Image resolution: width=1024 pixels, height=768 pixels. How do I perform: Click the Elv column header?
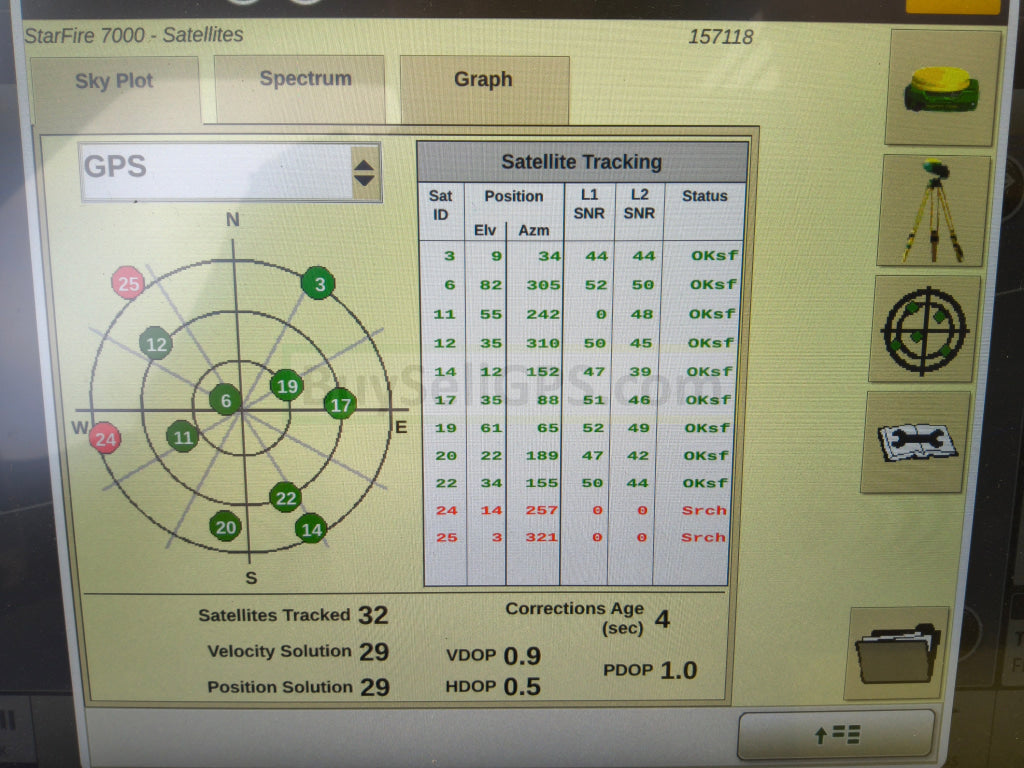(x=485, y=231)
